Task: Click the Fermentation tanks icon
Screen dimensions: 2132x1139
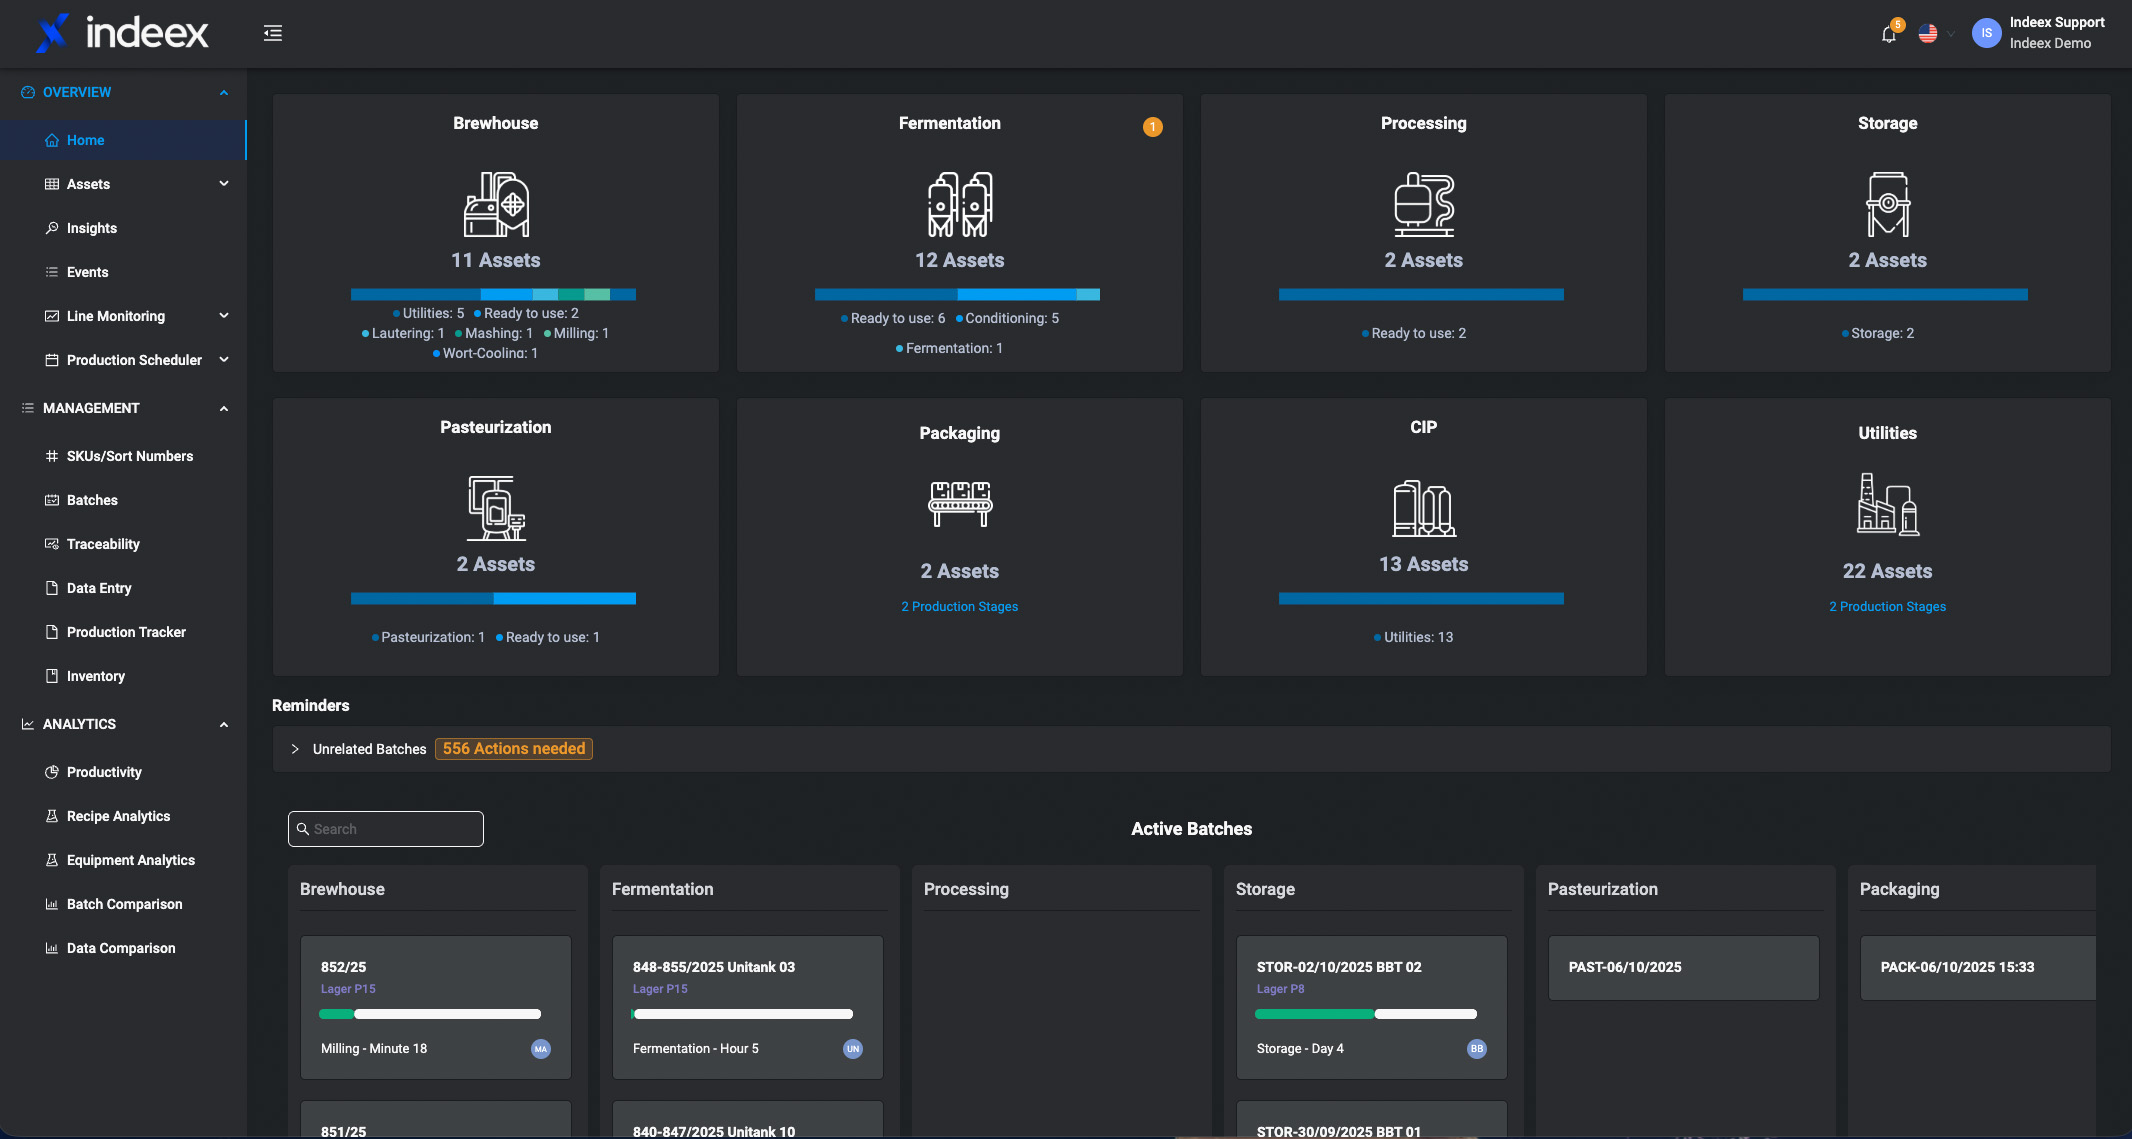Action: pyautogui.click(x=959, y=204)
